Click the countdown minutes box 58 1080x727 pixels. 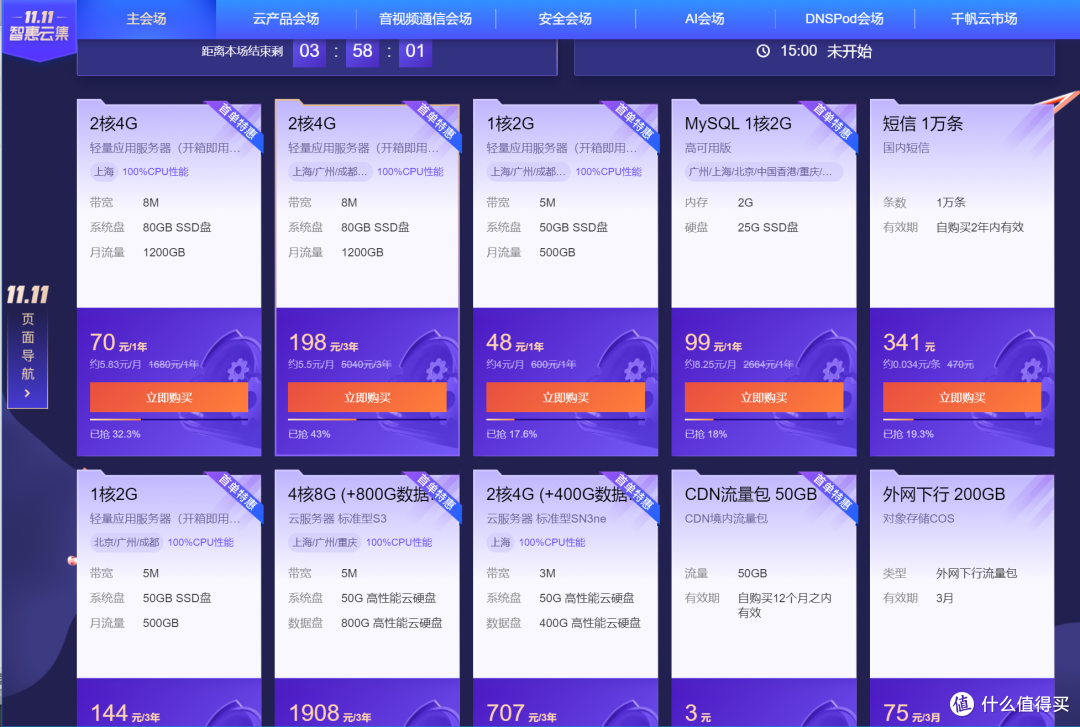[x=362, y=51]
